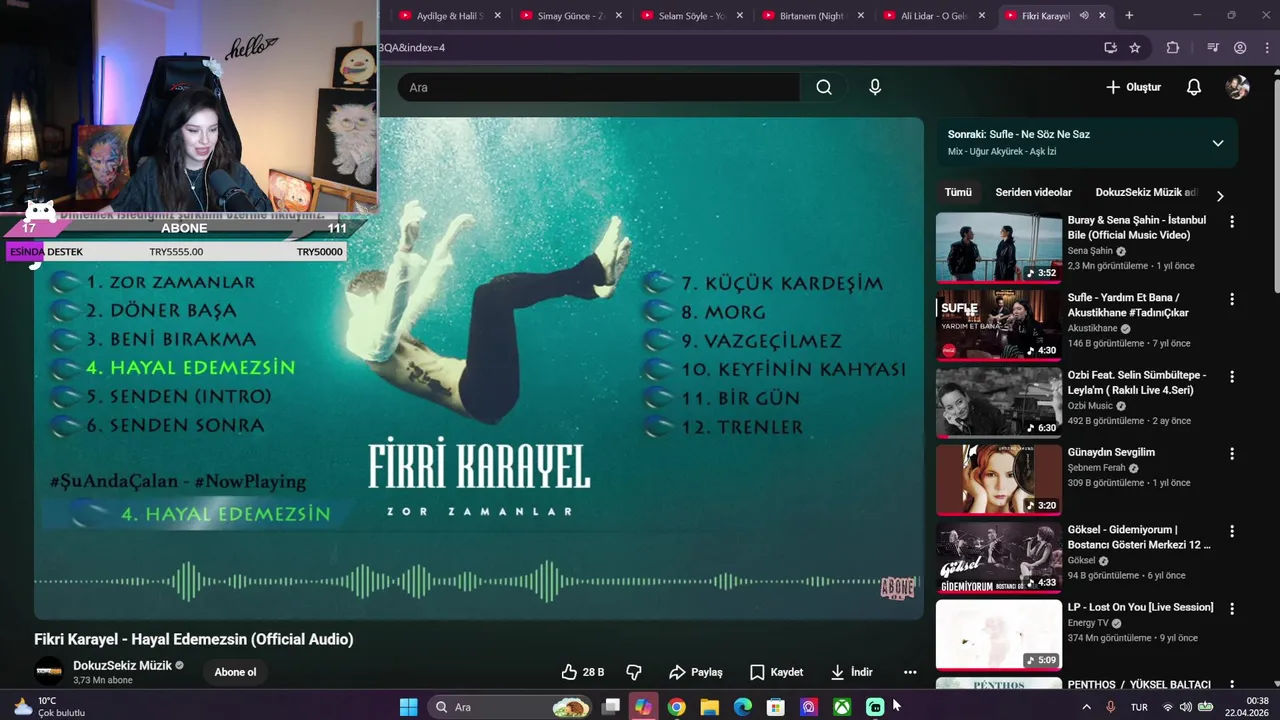Open Ozbi Leyla'm video thumbnail
This screenshot has width=1280, height=720.
[x=998, y=402]
